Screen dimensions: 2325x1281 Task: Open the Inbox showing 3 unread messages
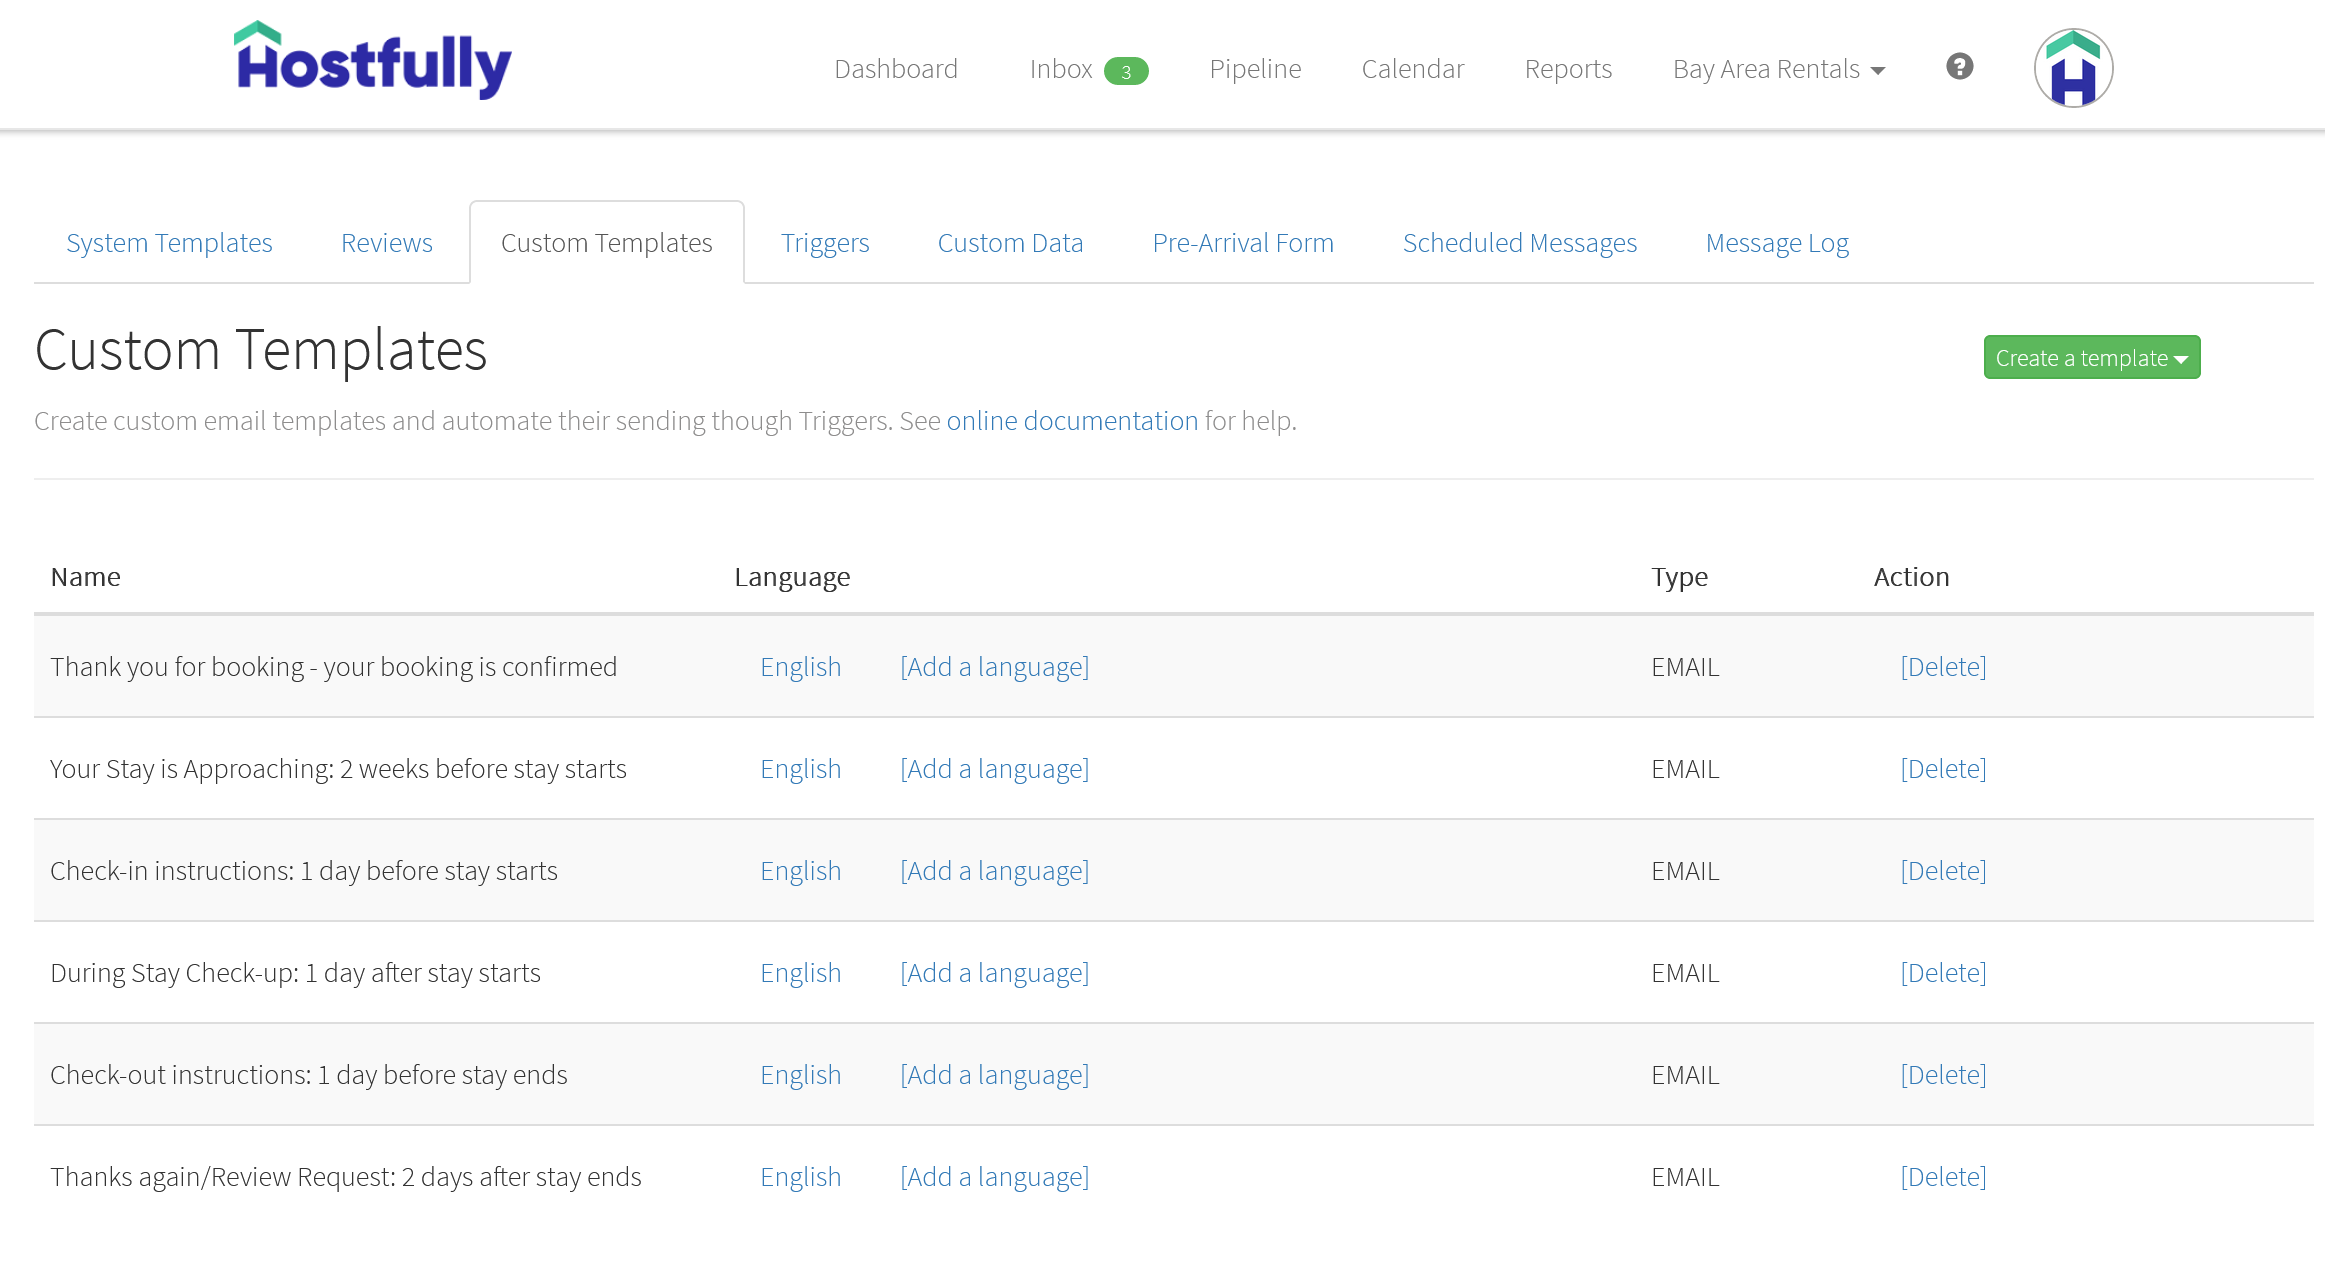(1063, 69)
